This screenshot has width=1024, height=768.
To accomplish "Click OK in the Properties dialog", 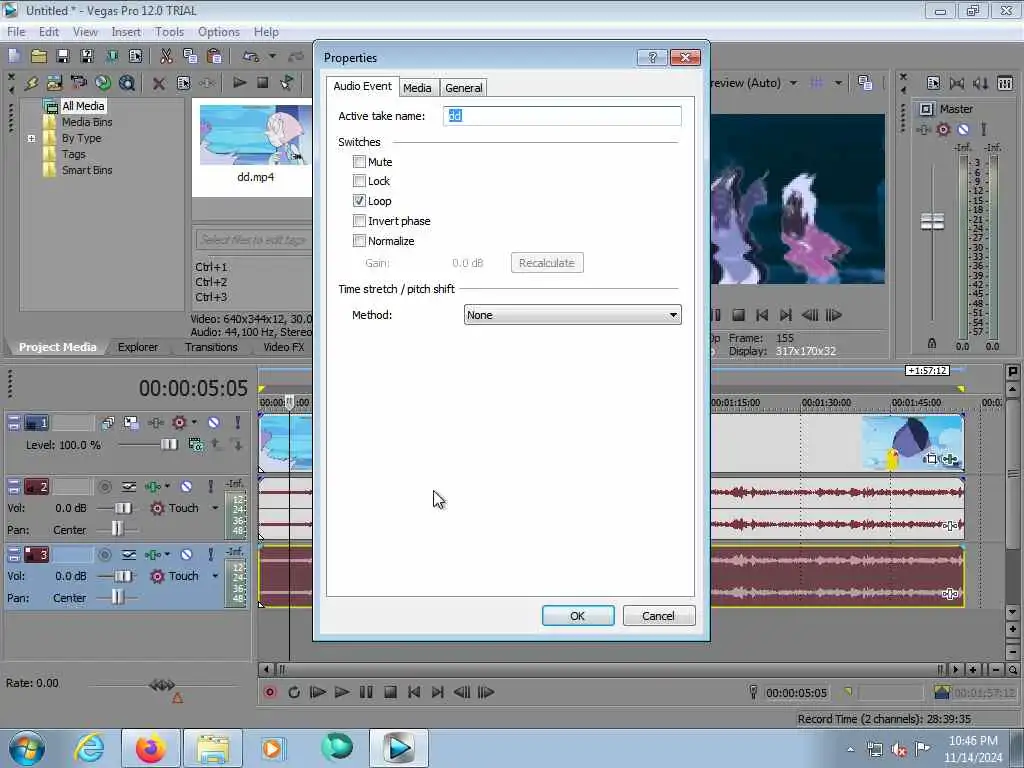I will click(578, 616).
